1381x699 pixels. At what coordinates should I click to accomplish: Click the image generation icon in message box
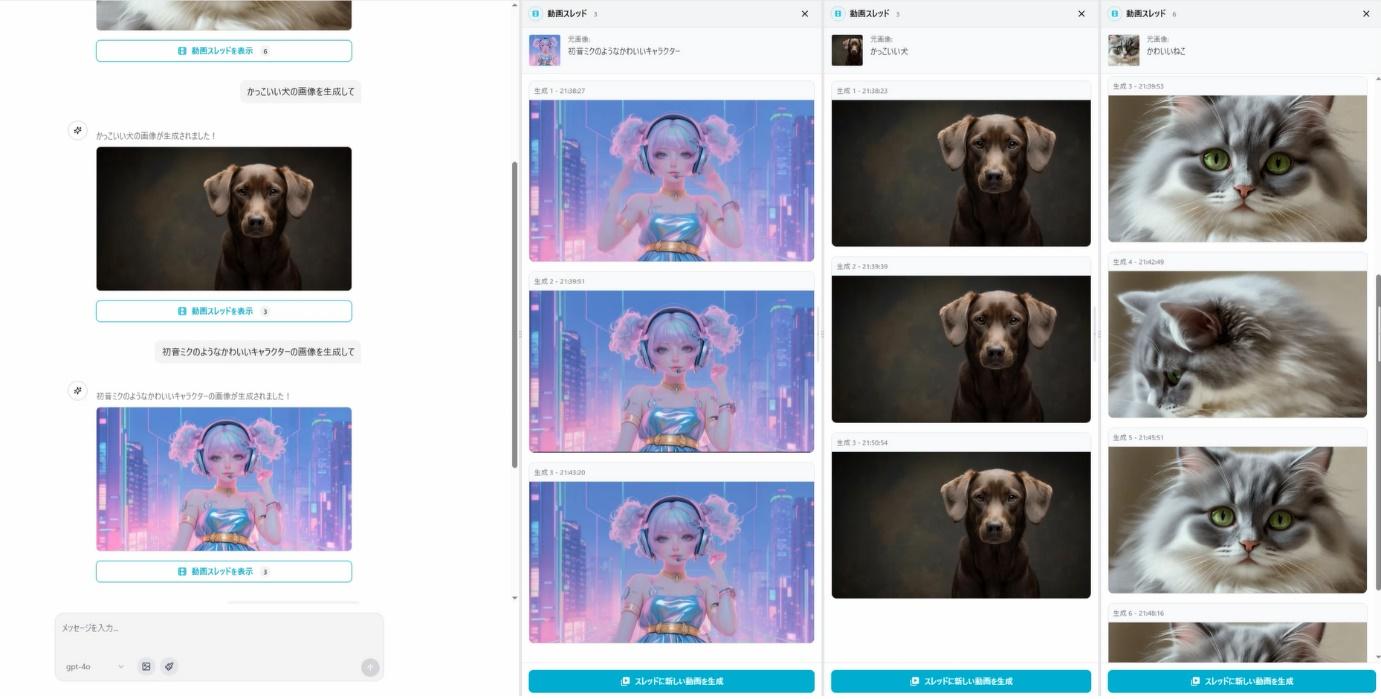146,666
